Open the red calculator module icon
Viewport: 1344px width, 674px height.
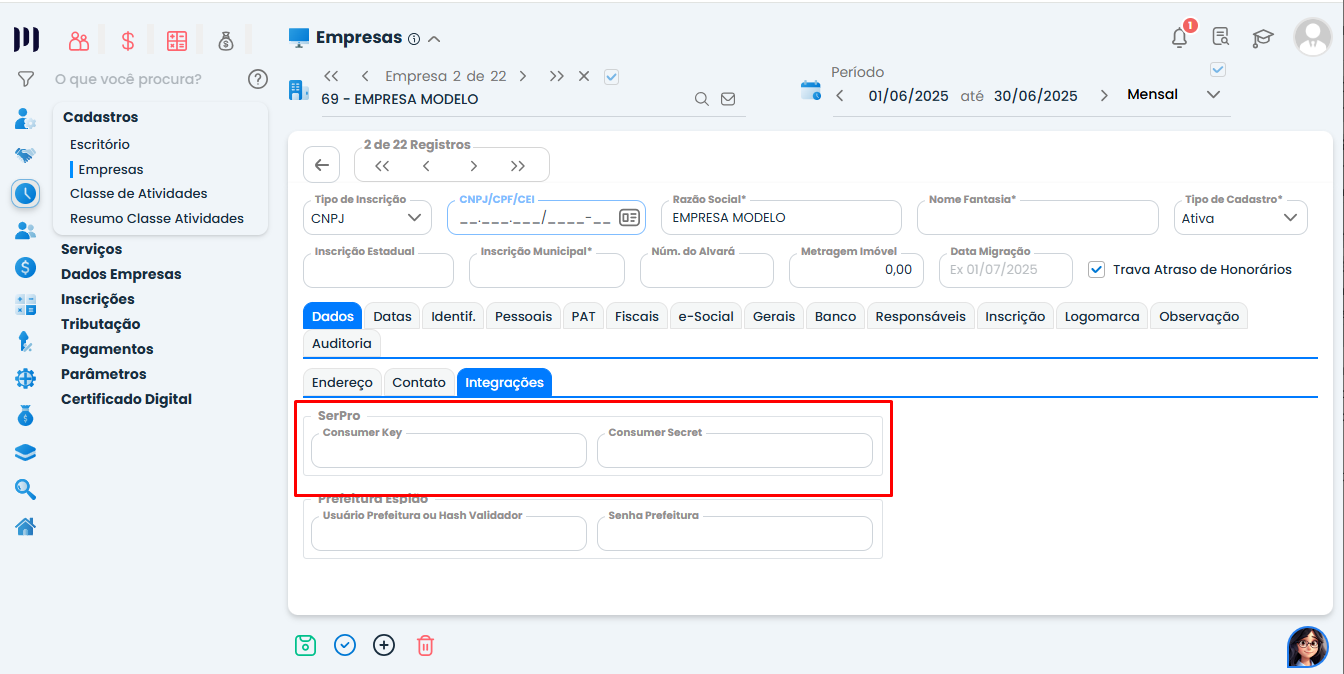click(177, 41)
